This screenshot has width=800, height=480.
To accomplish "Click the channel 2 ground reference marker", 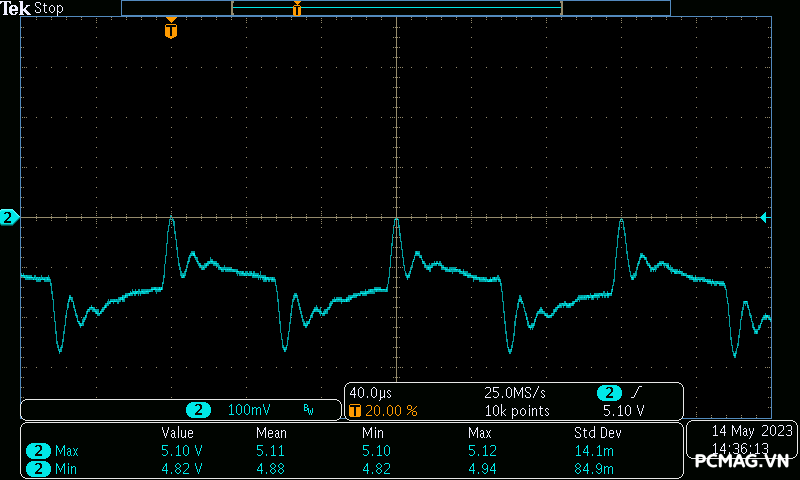I will 8,217.
